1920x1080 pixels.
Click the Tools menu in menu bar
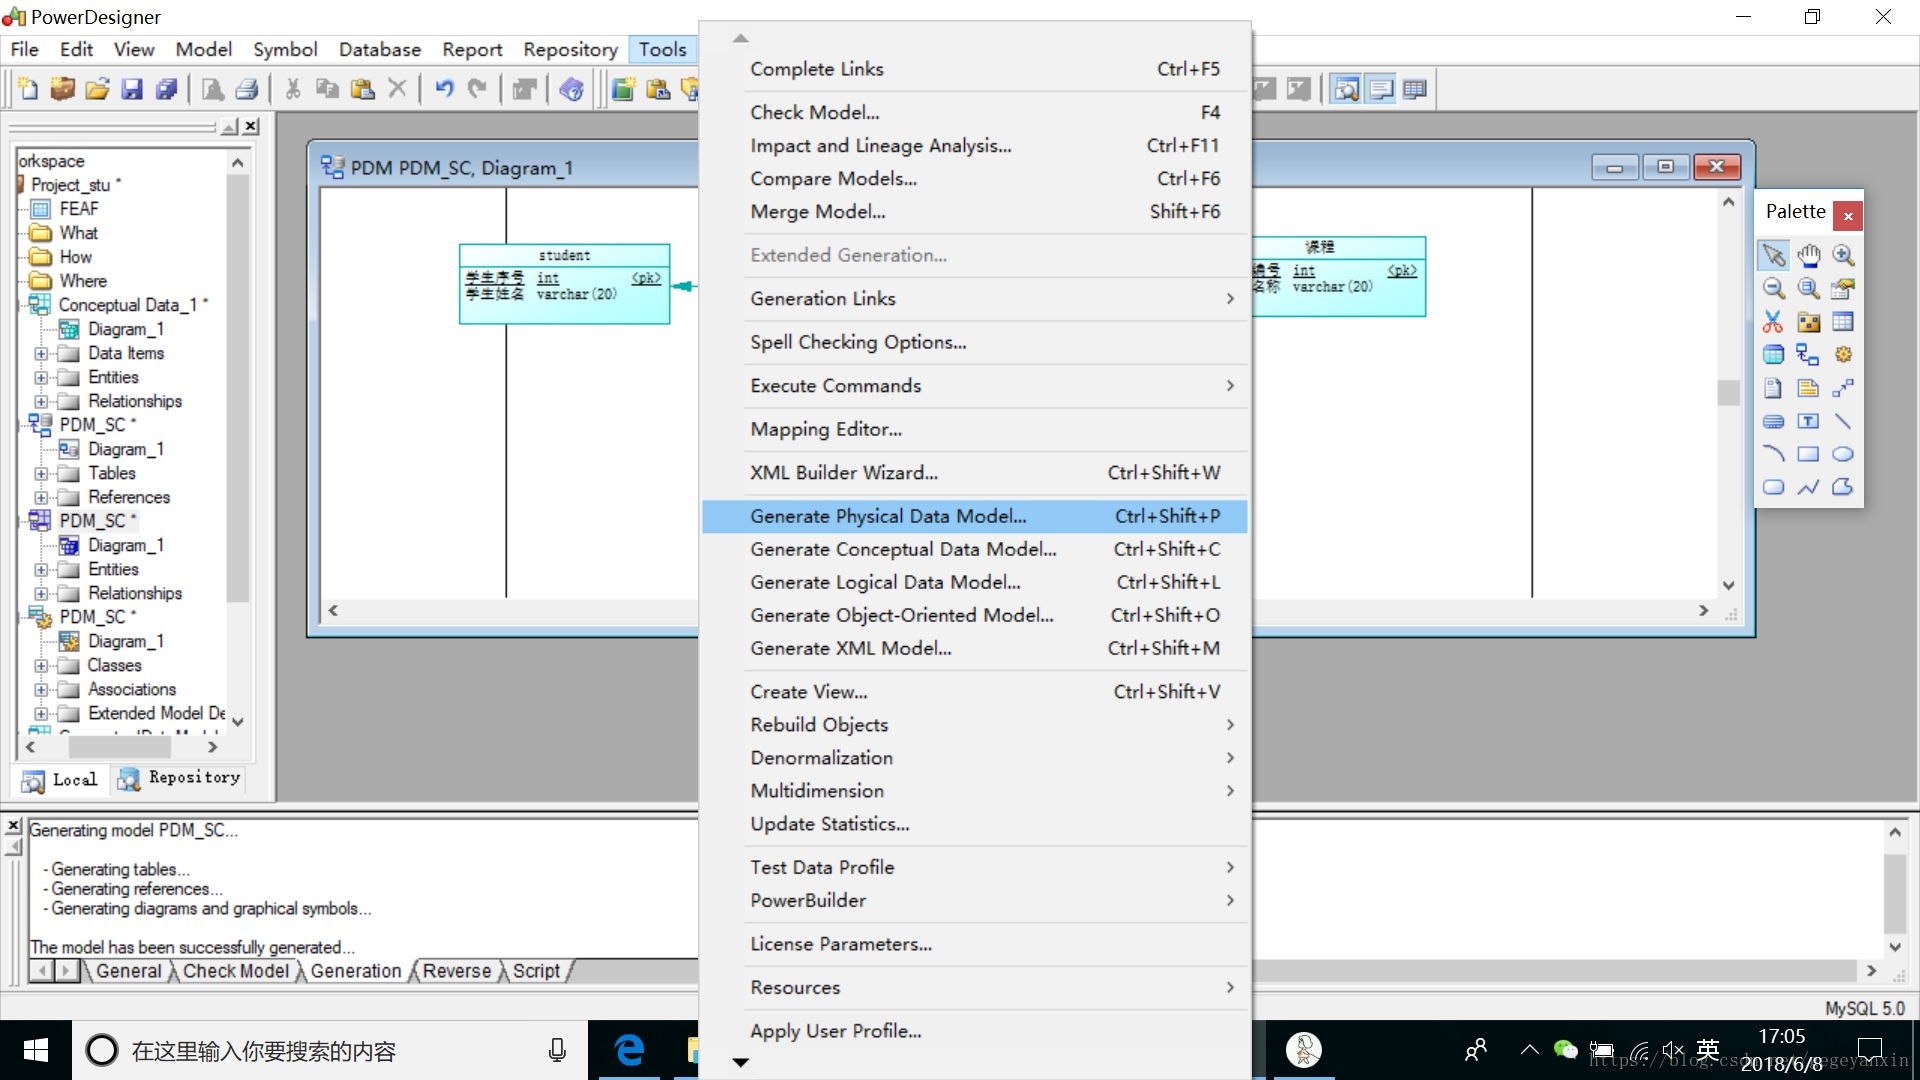(661, 50)
